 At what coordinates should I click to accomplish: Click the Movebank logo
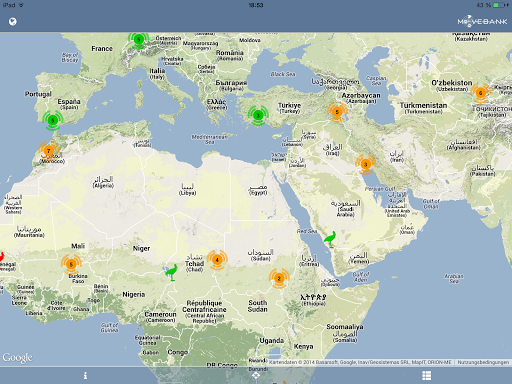pos(482,21)
